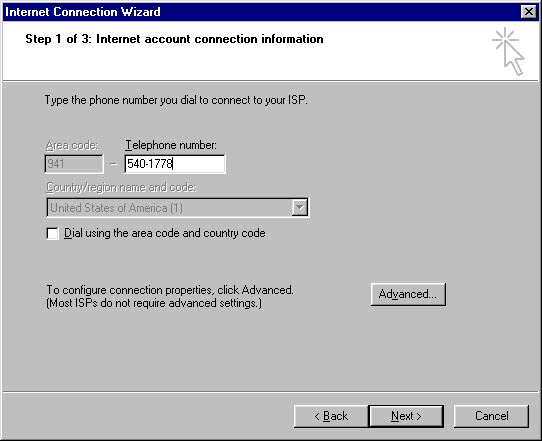Click the dash between area code and number
Image resolution: width=542 pixels, height=441 pixels.
tap(114, 164)
